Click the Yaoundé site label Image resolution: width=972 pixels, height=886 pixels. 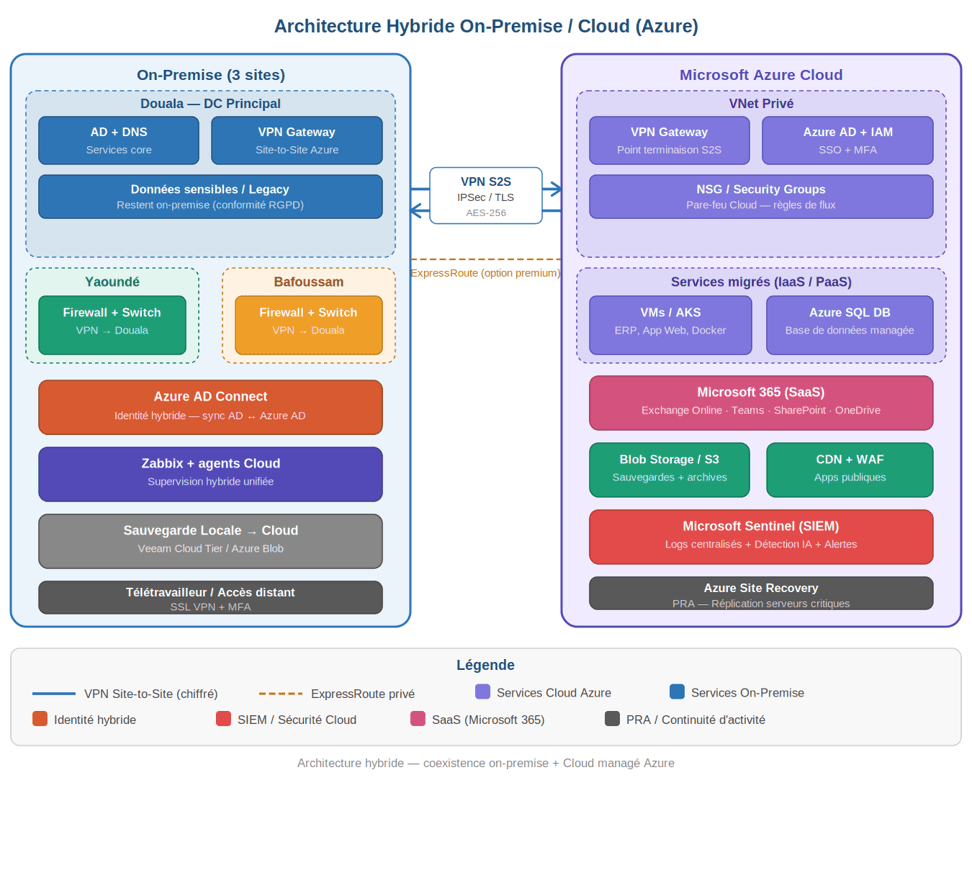tap(112, 281)
